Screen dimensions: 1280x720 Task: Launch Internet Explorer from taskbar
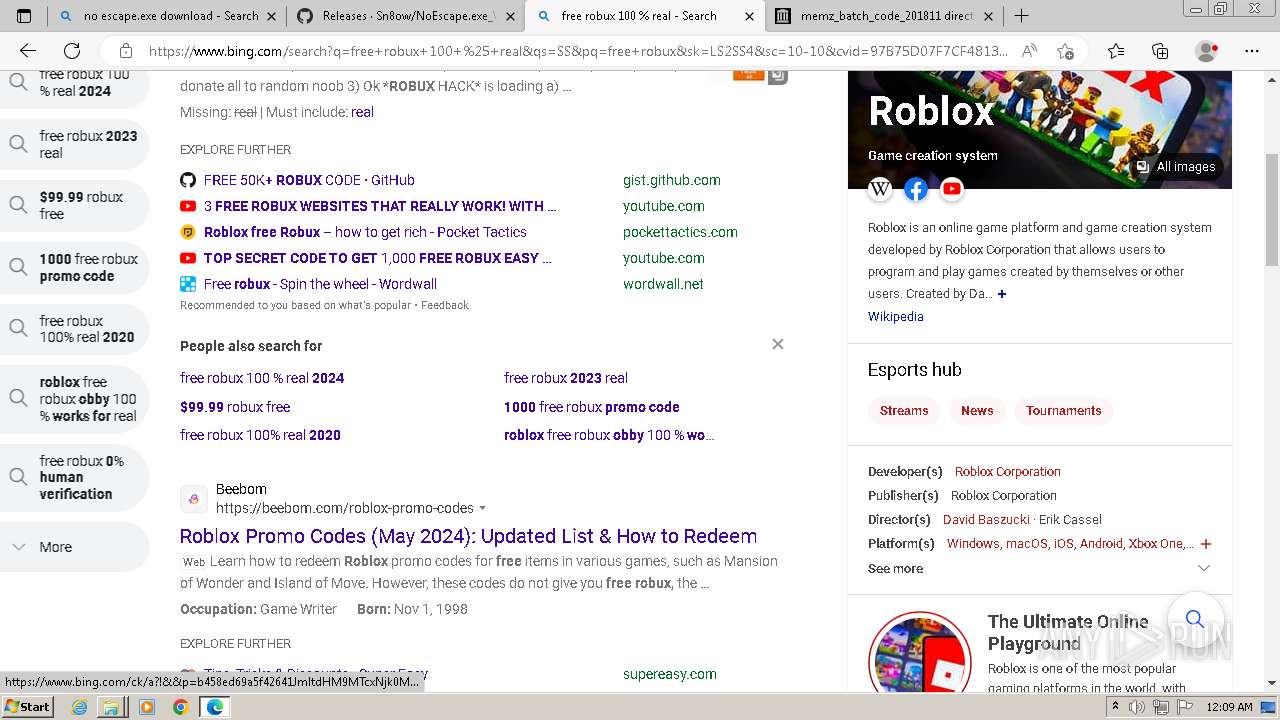[80, 707]
